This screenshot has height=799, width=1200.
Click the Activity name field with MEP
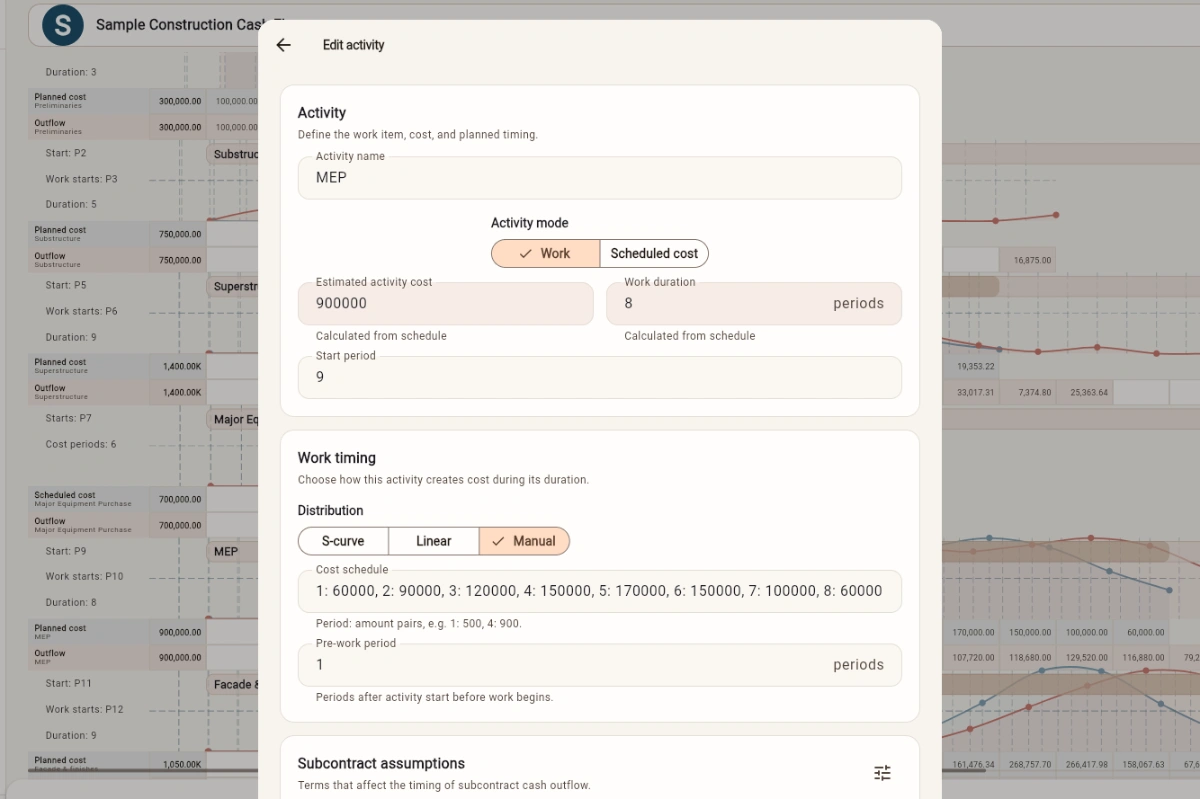click(x=600, y=178)
